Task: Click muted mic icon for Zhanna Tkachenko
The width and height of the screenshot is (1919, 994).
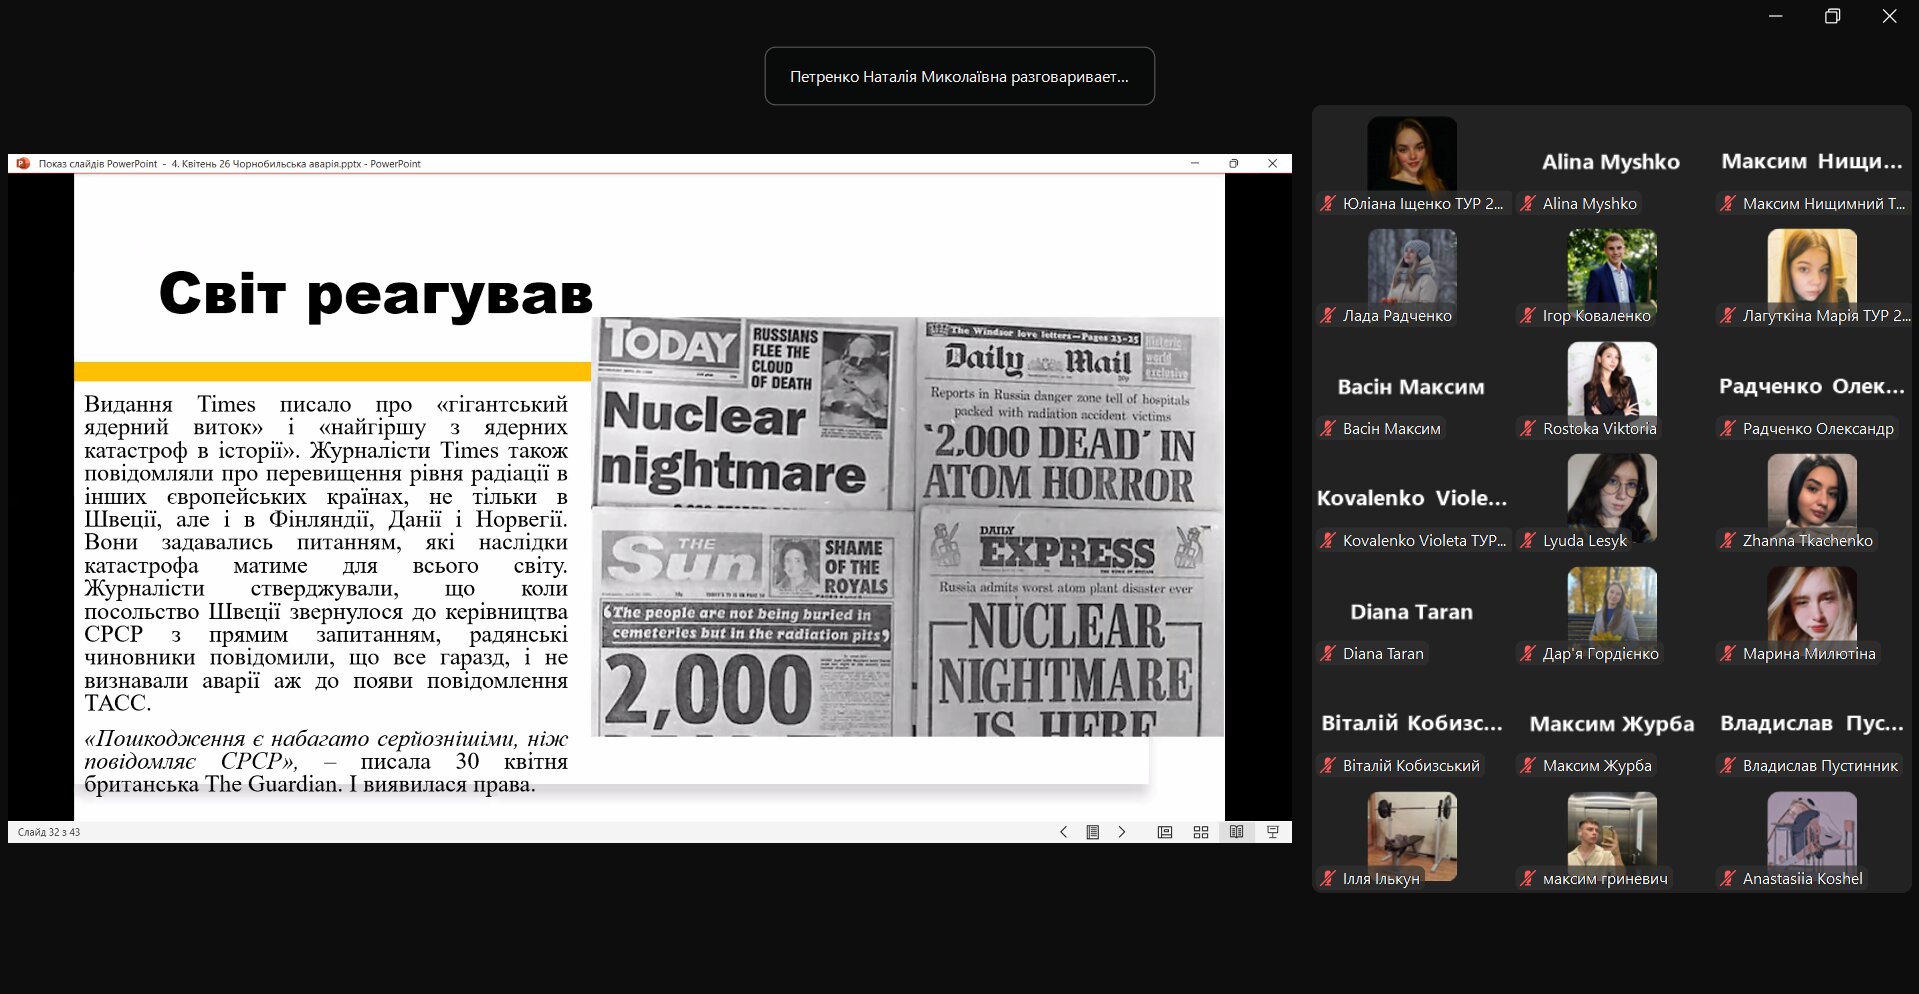Action: pos(1728,540)
